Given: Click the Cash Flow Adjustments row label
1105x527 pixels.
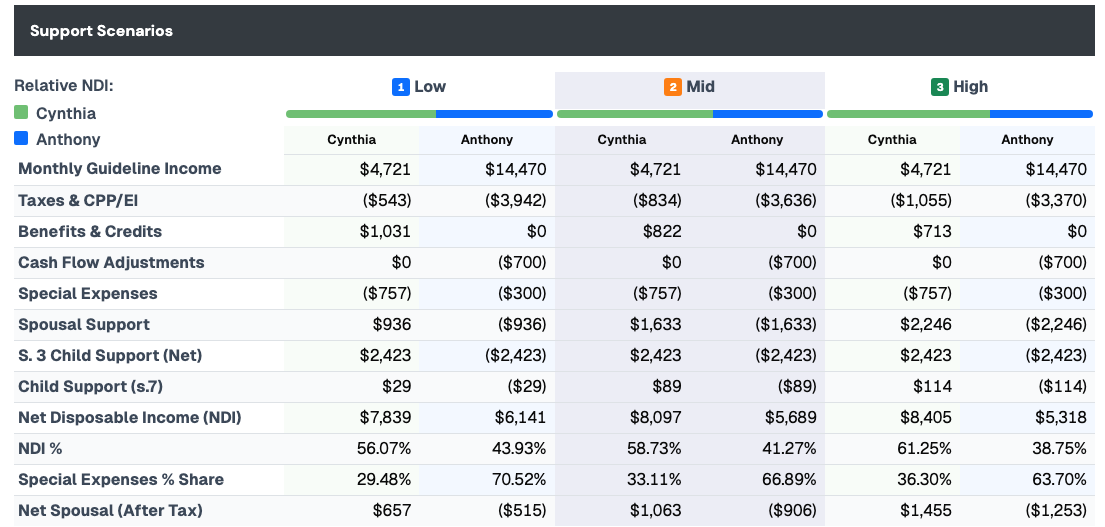Looking at the screenshot, I should click(x=111, y=263).
